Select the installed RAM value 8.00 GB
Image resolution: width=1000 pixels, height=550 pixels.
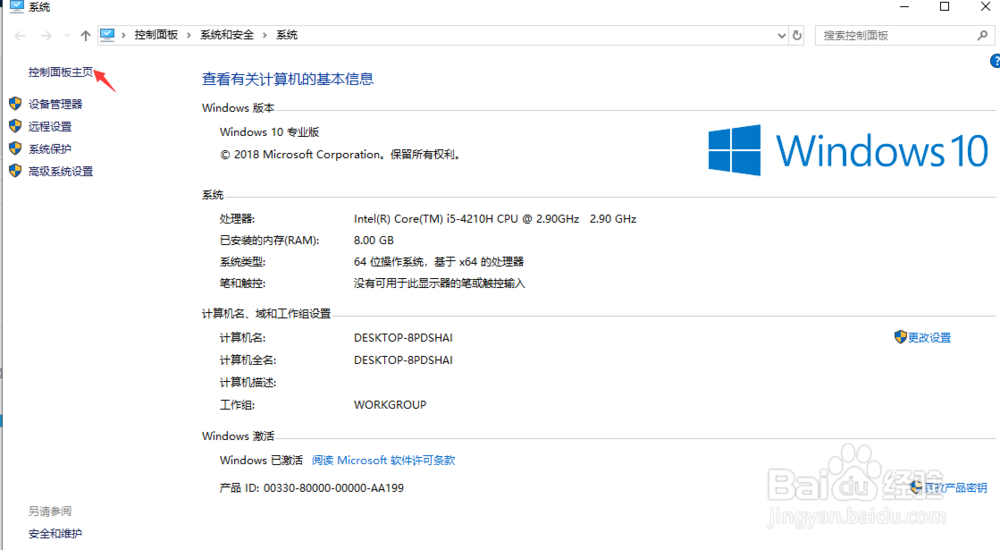point(374,241)
